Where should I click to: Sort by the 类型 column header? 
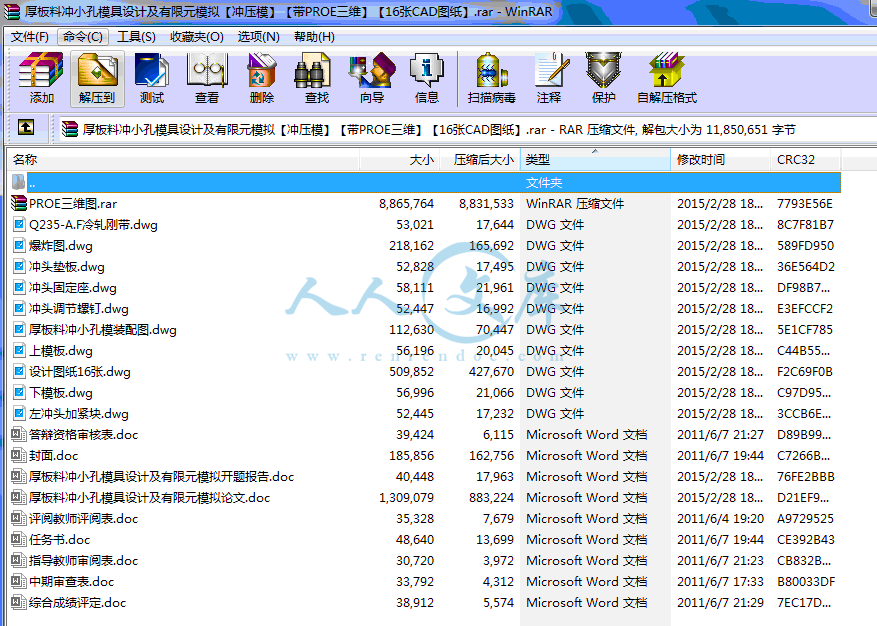tap(595, 159)
